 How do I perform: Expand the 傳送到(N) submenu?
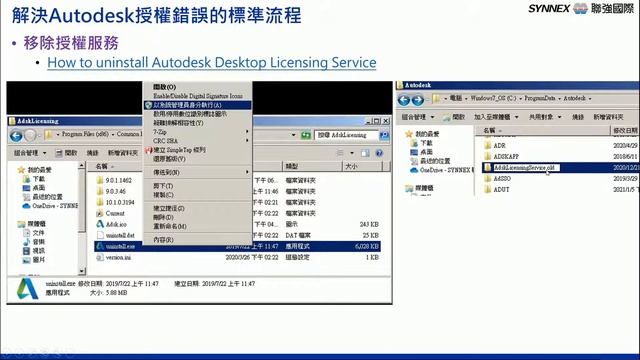click(x=198, y=172)
